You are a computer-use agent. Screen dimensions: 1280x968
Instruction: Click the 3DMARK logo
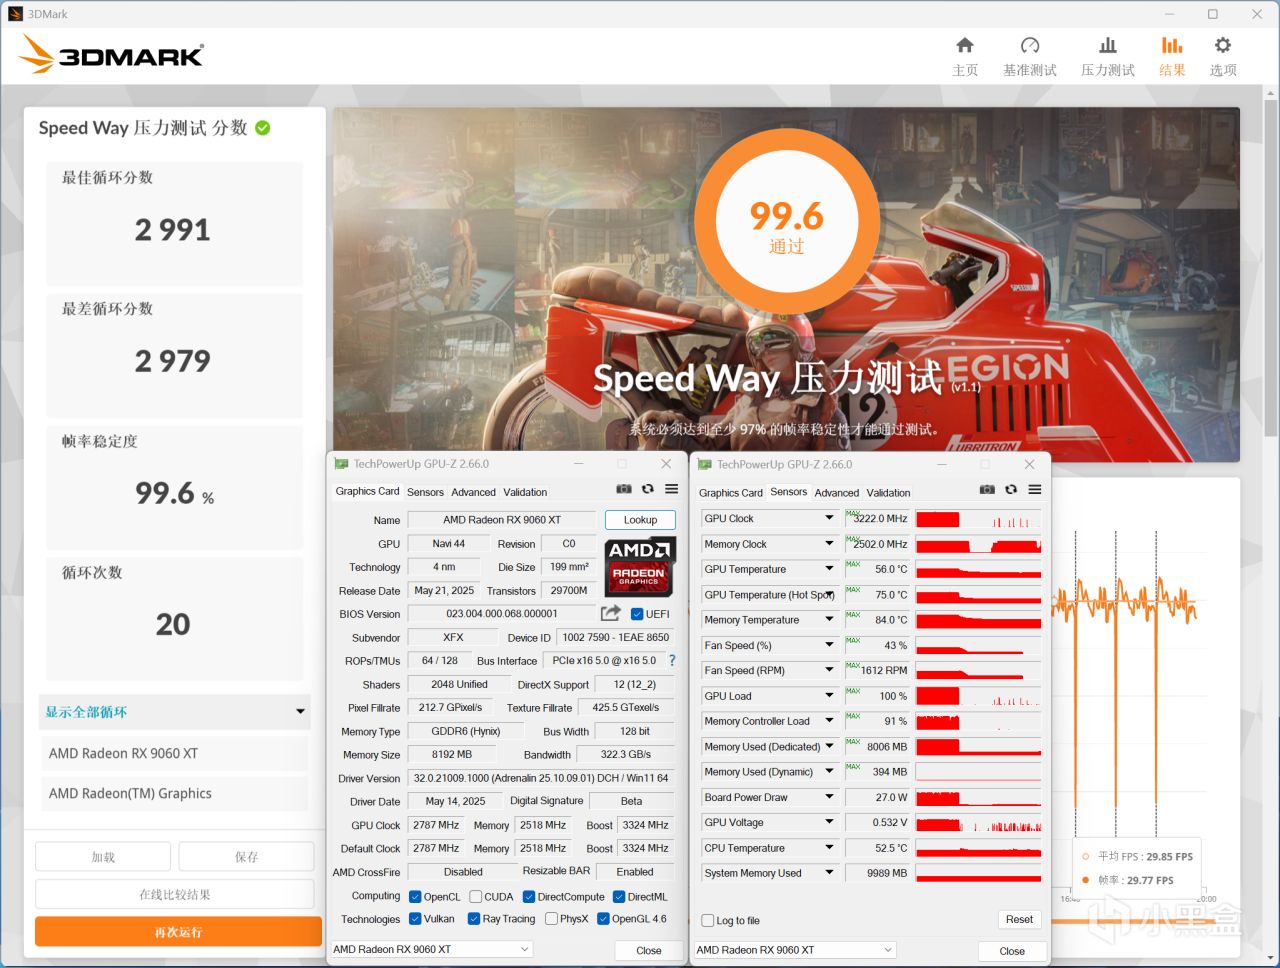(x=111, y=54)
